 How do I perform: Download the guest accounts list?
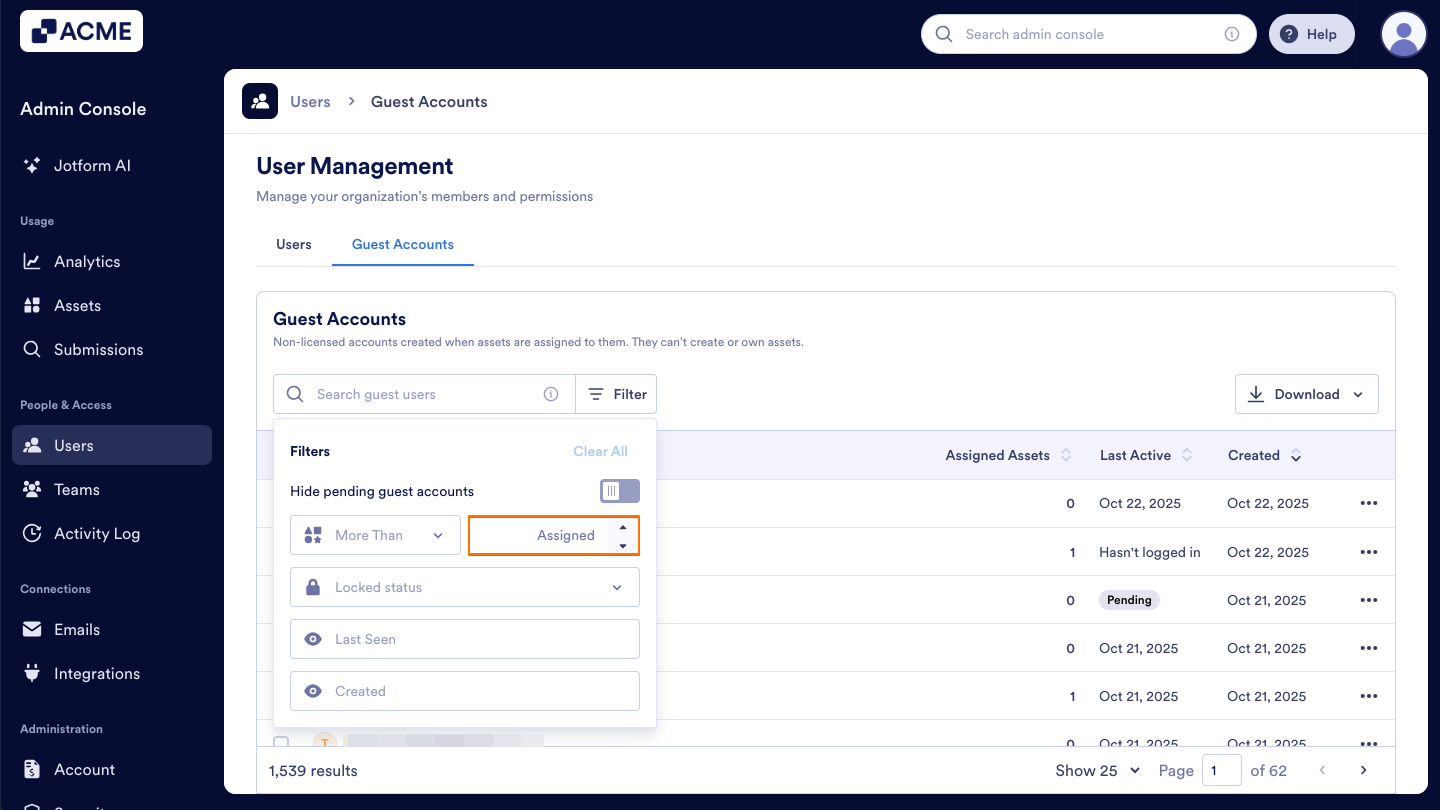pyautogui.click(x=1306, y=393)
